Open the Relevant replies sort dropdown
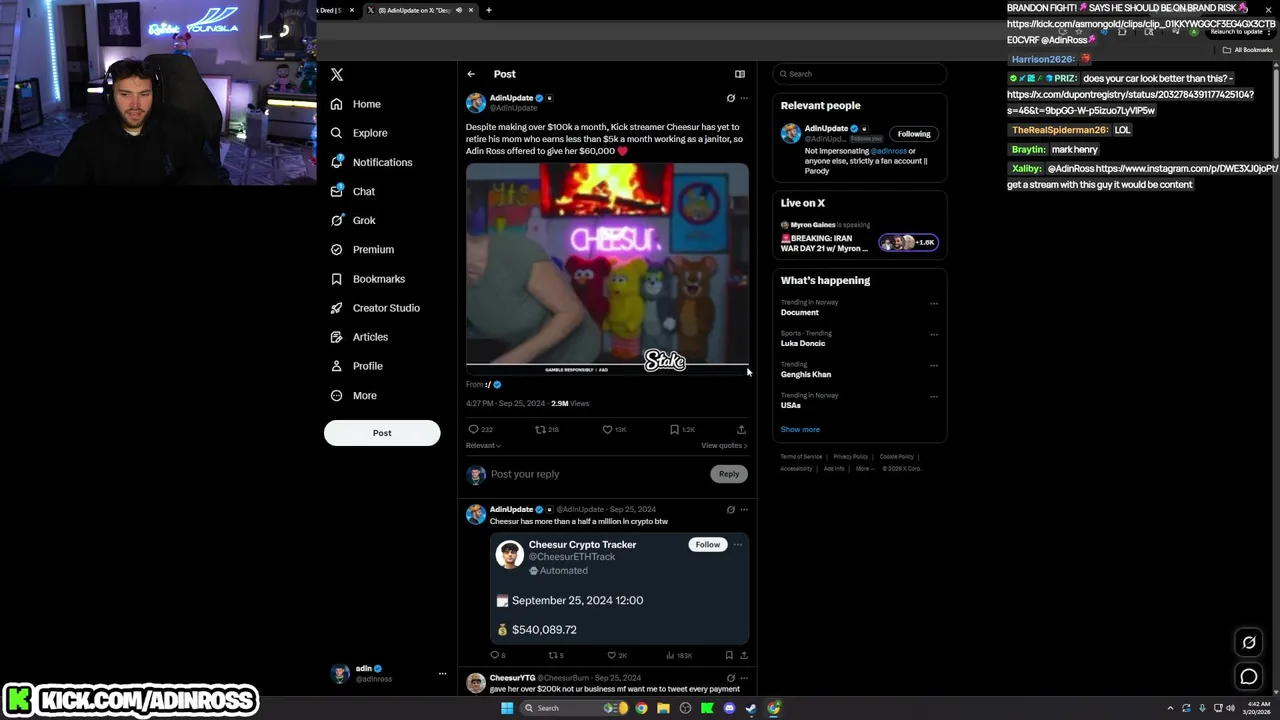The height and width of the screenshot is (720, 1280). pos(483,446)
